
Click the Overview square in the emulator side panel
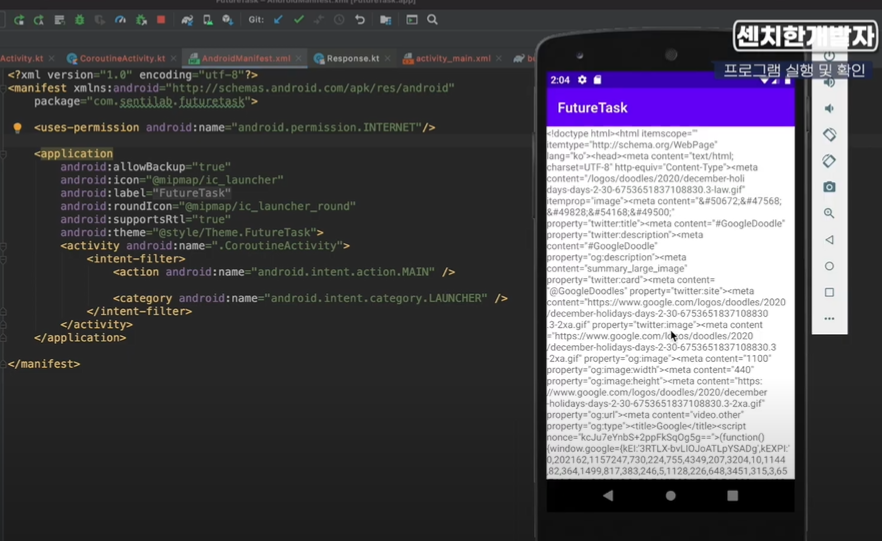pos(829,292)
